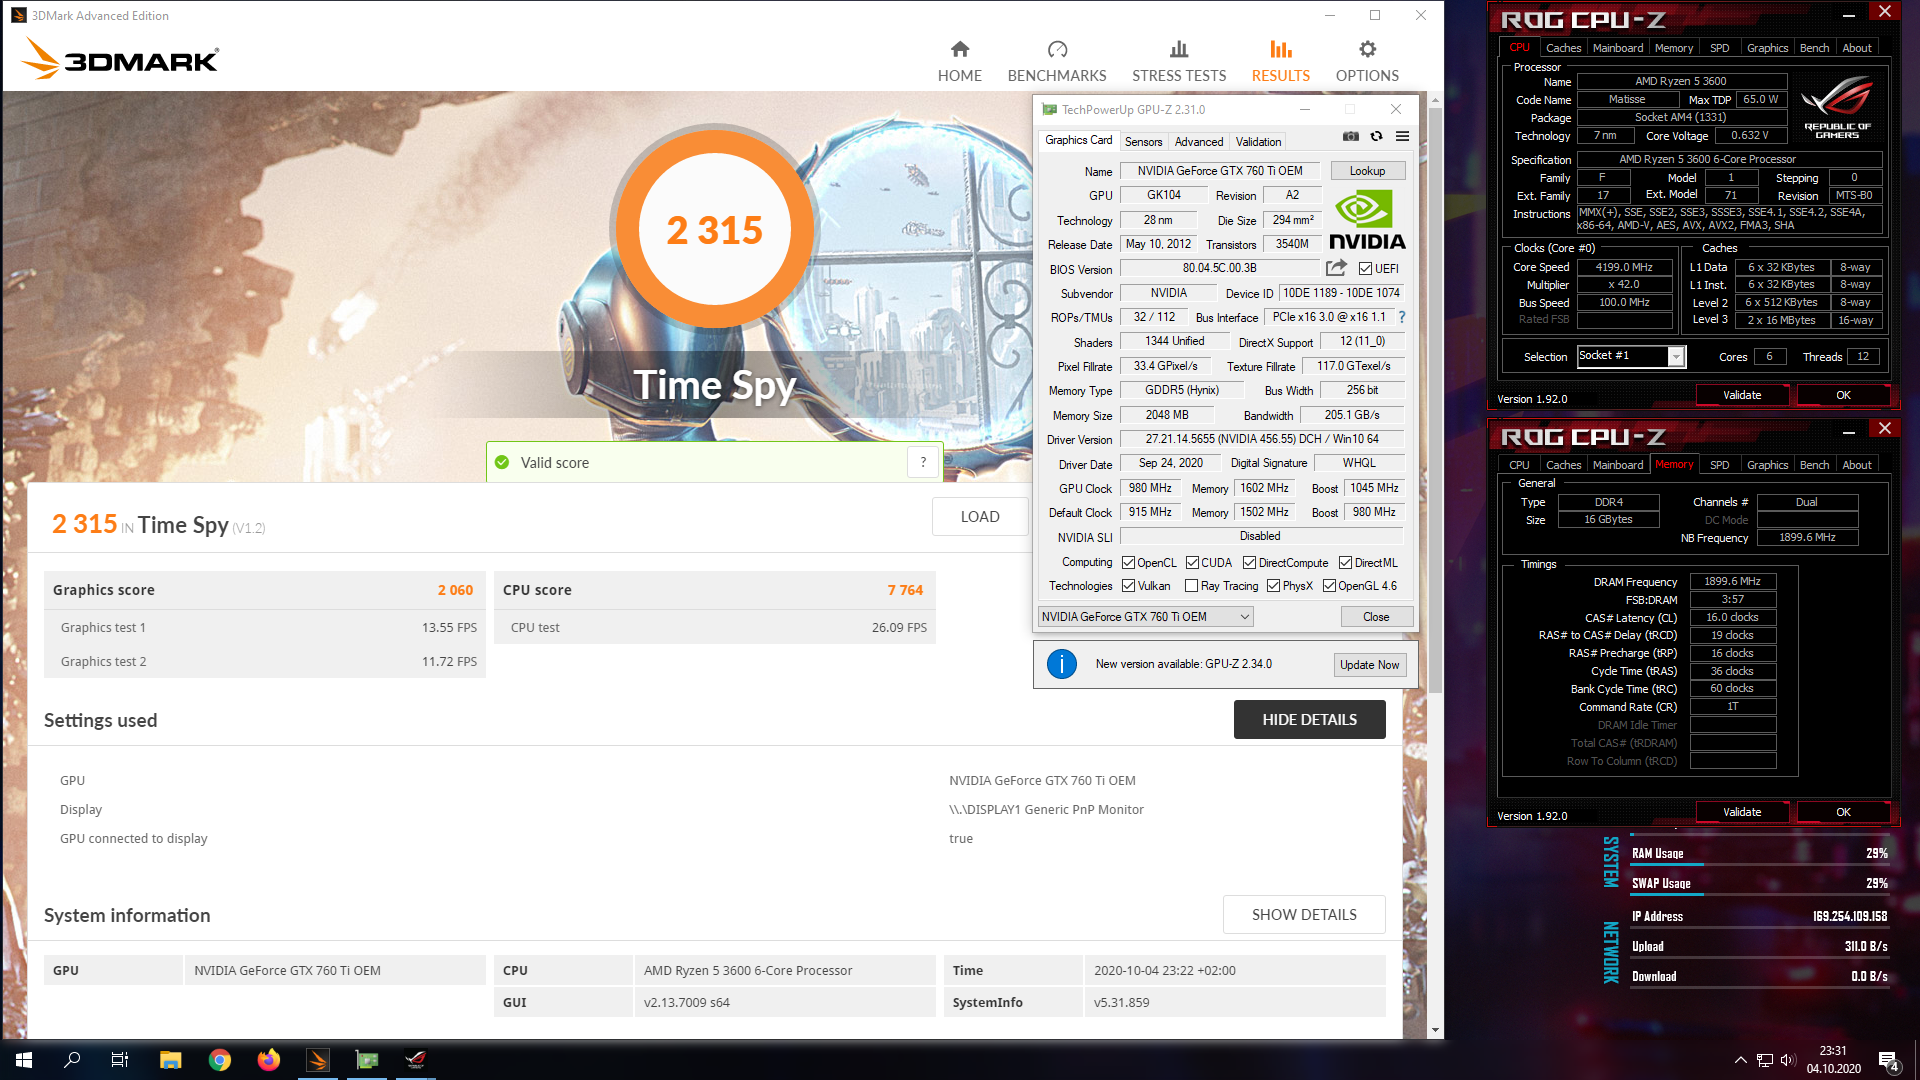Toggle DirectCompute checkbox
Image resolution: width=1920 pixels, height=1080 pixels.
(x=1249, y=562)
